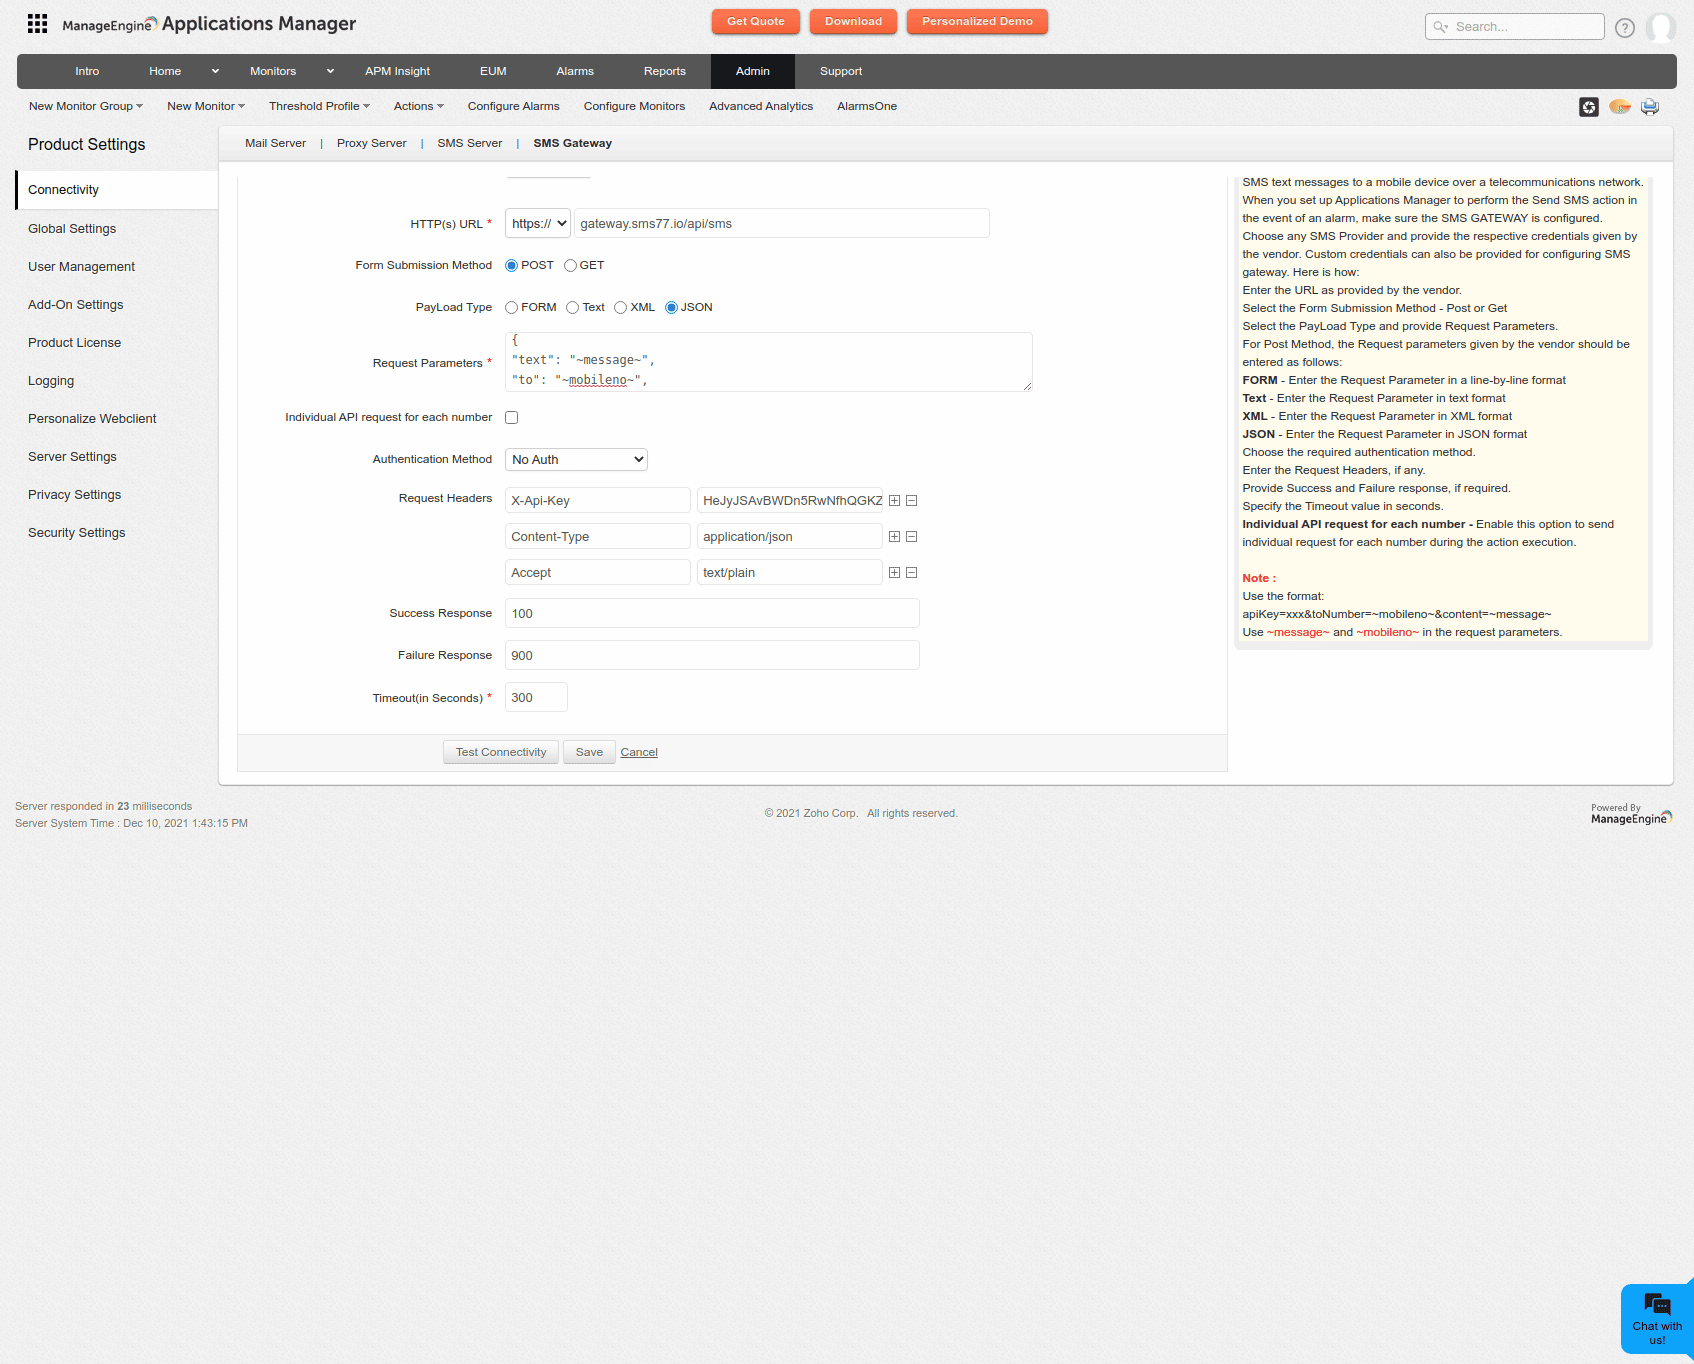Expand the New Monitor Group menu

[85, 107]
